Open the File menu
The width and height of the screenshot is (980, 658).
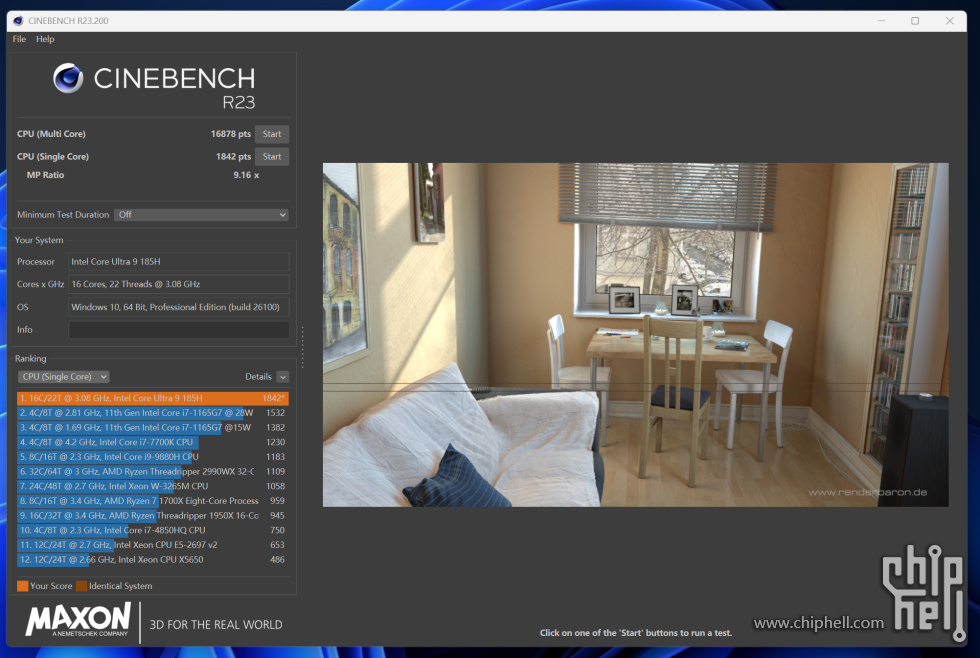[x=19, y=39]
